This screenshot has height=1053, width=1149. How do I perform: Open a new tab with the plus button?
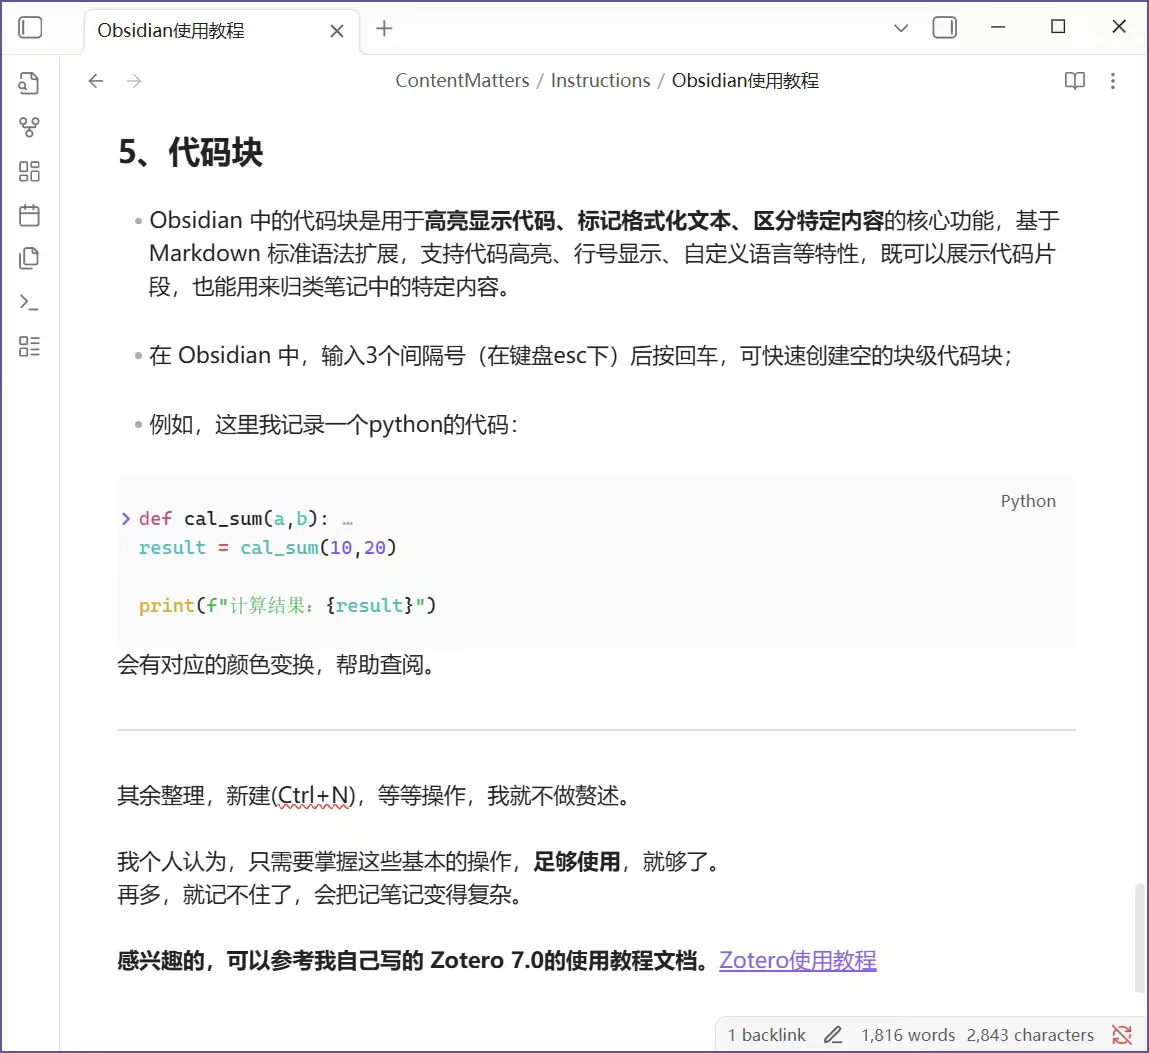point(384,28)
